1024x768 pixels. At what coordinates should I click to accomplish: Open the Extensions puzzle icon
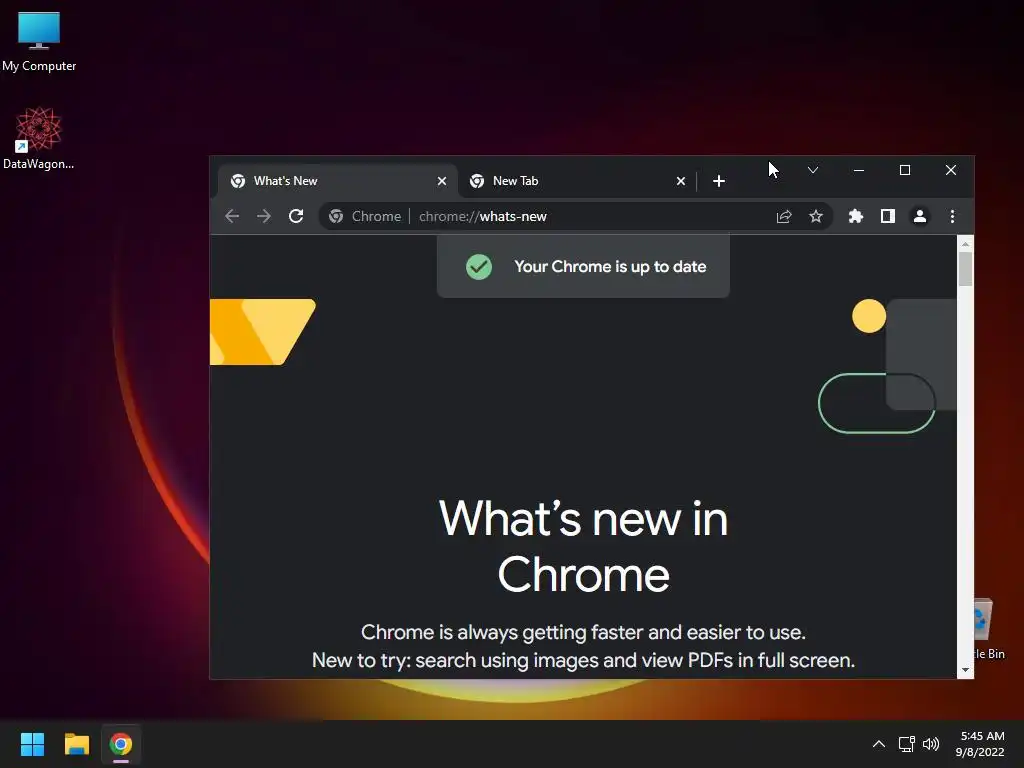pyautogui.click(x=856, y=216)
